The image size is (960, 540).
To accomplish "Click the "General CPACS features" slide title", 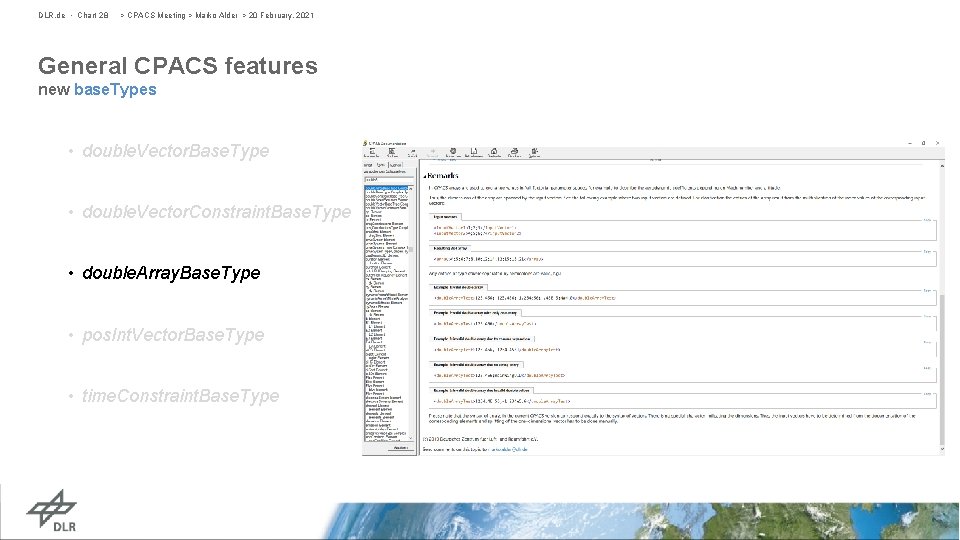I will coord(178,66).
